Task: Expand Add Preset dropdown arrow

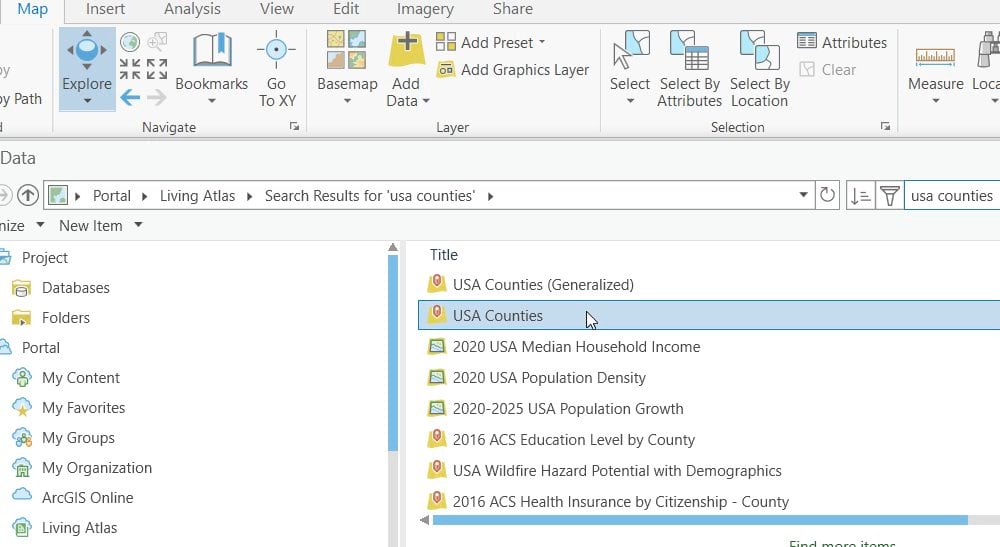Action: coord(542,42)
